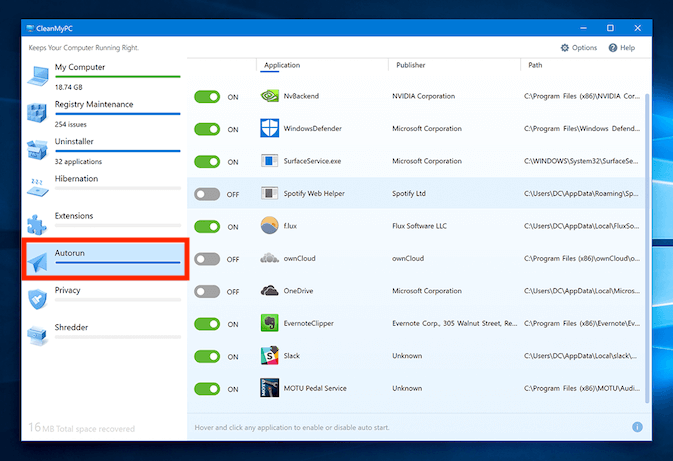
Task: Open Options settings
Action: [579, 48]
